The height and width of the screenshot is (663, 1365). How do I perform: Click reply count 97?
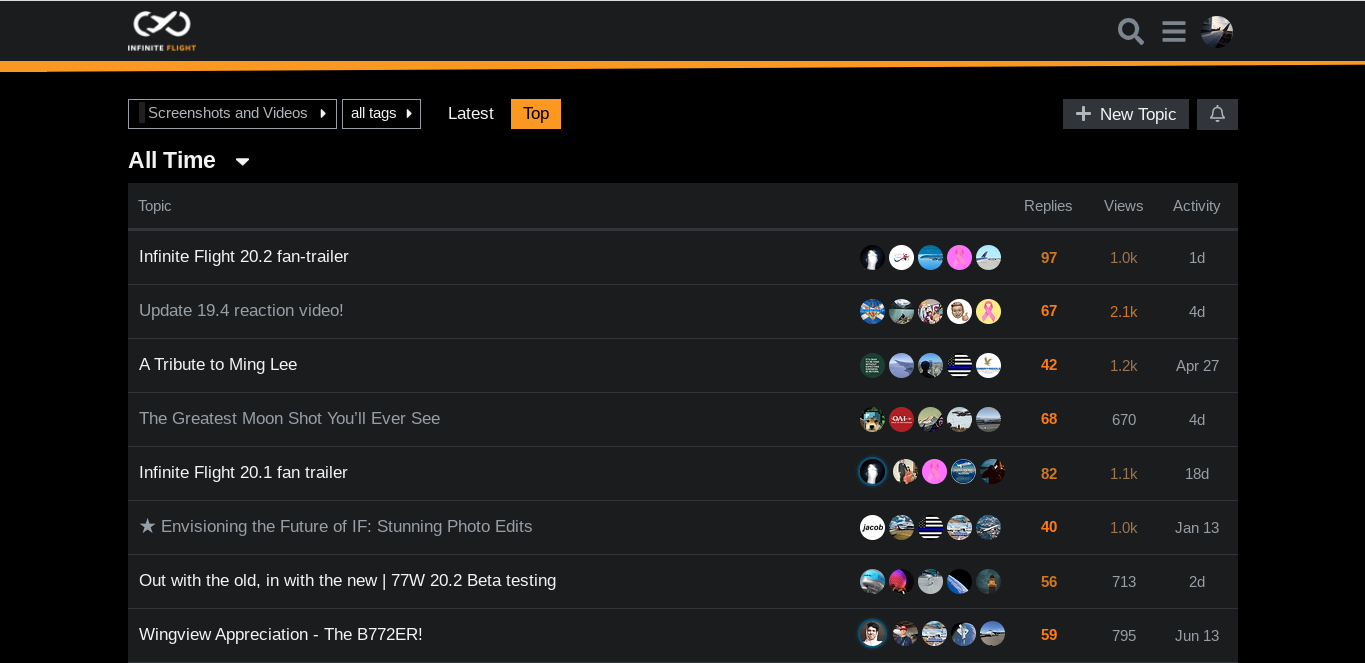pyautogui.click(x=1049, y=258)
